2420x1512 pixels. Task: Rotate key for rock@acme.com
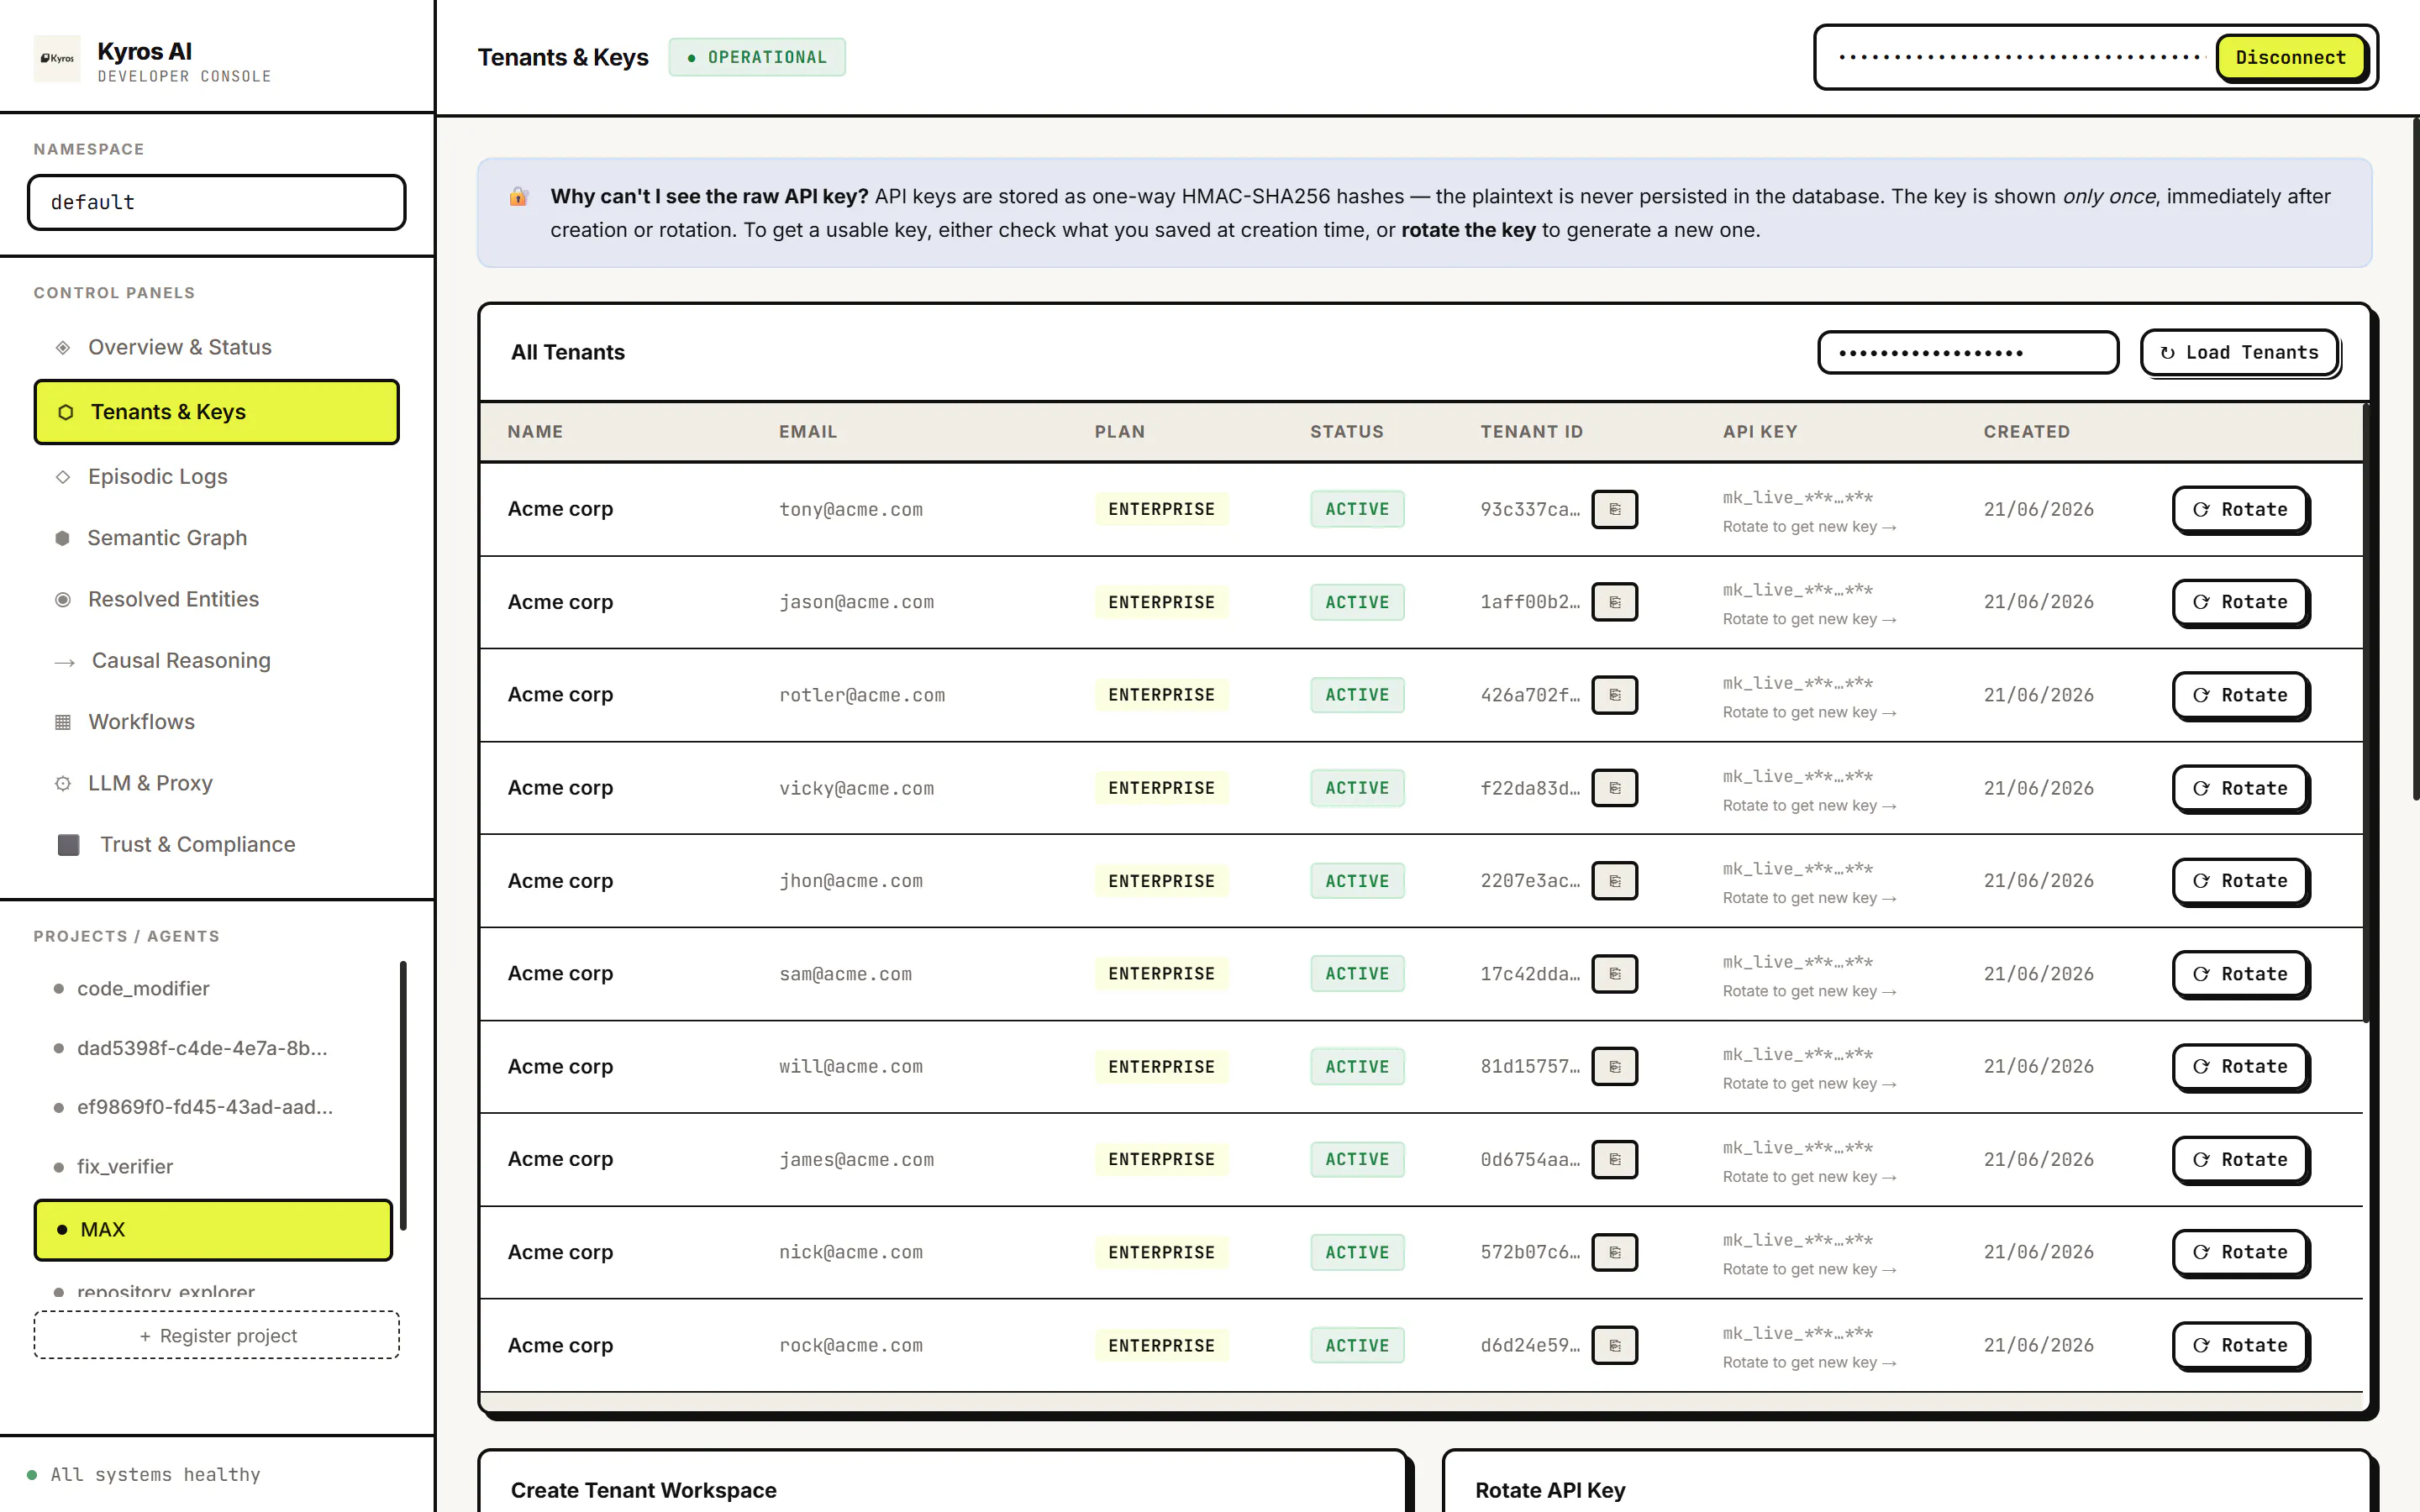[2240, 1345]
